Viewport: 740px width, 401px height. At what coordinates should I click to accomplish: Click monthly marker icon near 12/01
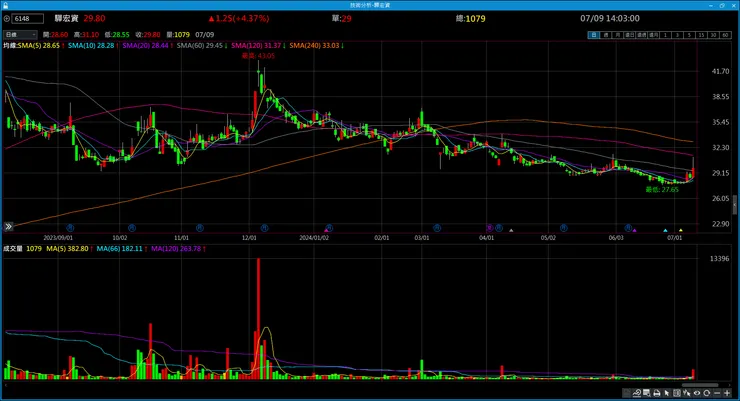pos(264,228)
